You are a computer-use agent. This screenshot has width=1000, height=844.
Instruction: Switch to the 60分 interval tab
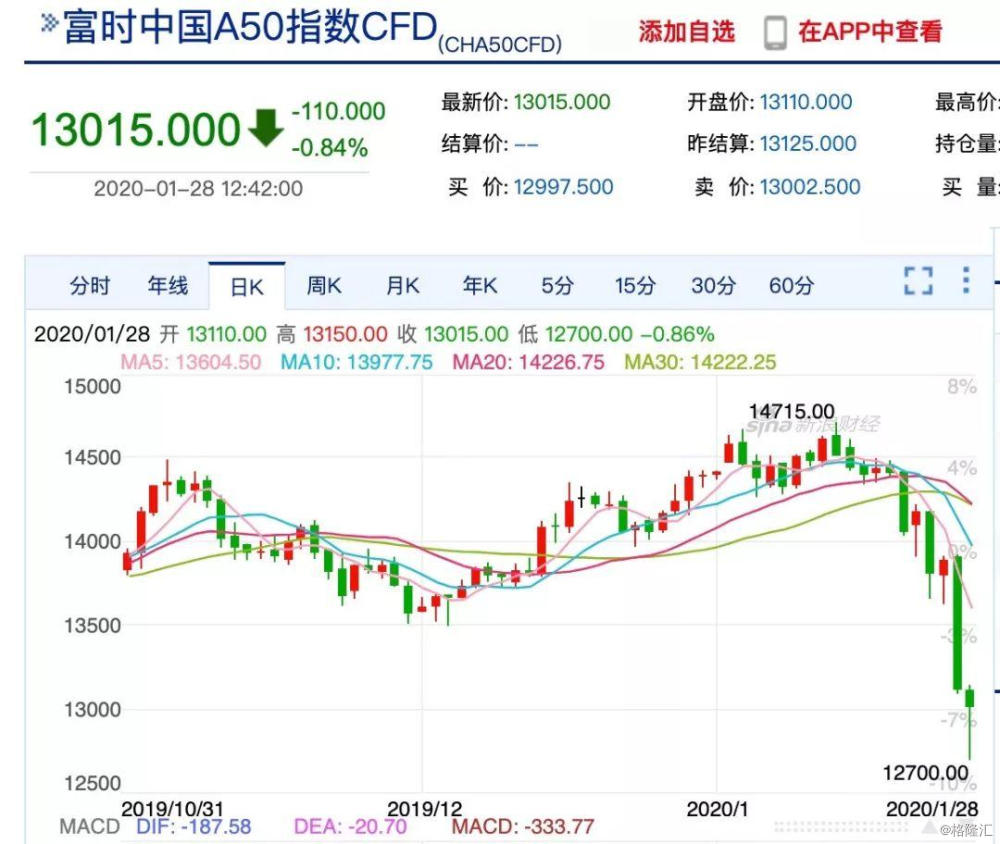pyautogui.click(x=791, y=285)
